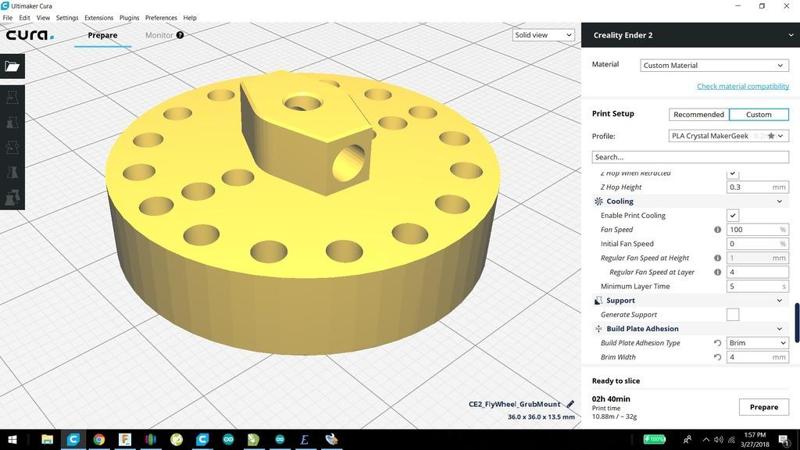Click the Z Hop Height value field
This screenshot has width=800, height=450.
click(x=758, y=187)
